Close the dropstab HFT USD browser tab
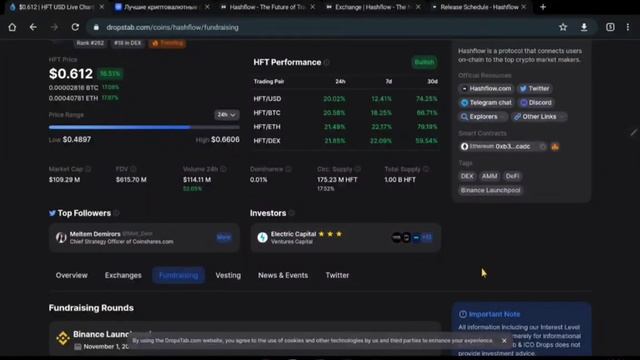640x360 pixels. point(102,7)
